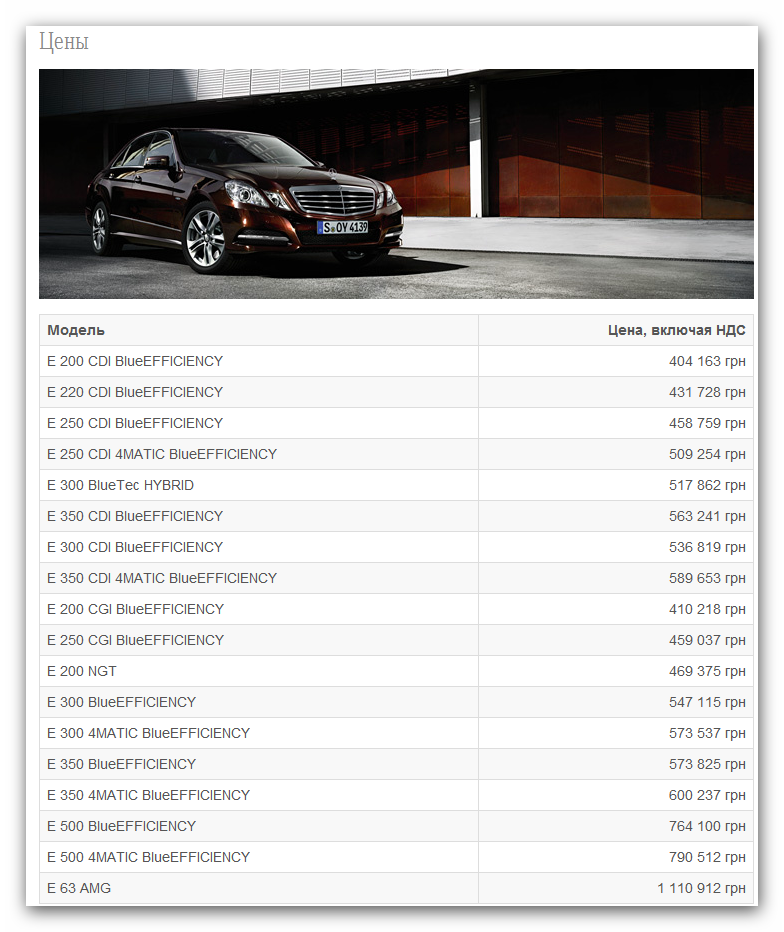
Task: Select row 'E 220 CDI BlueEFFICIENCY'
Action: click(396, 392)
